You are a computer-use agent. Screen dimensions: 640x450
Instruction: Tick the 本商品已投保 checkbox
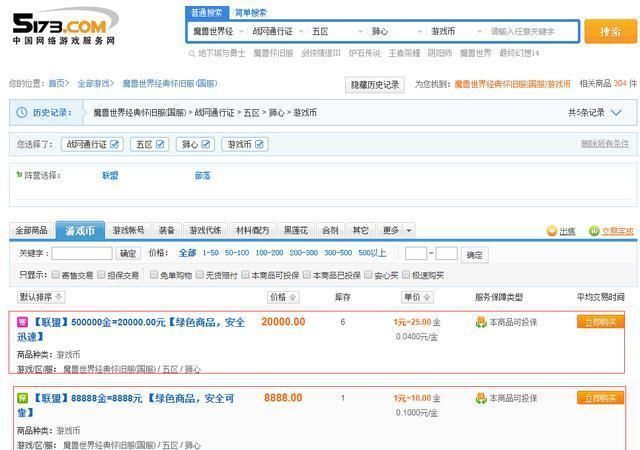(x=307, y=274)
